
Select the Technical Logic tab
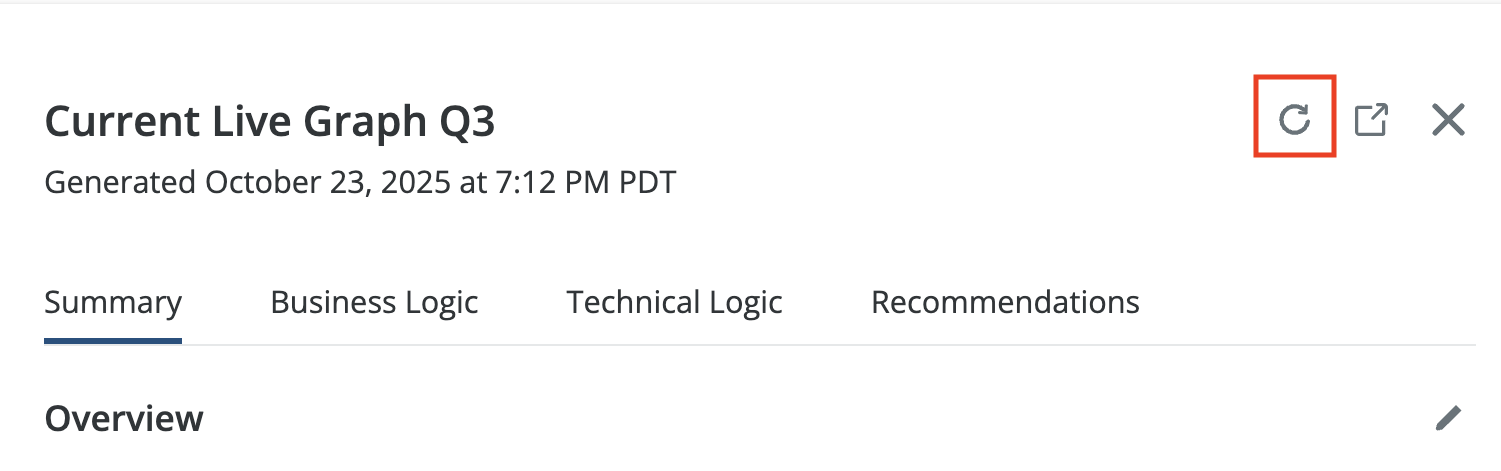(x=674, y=302)
